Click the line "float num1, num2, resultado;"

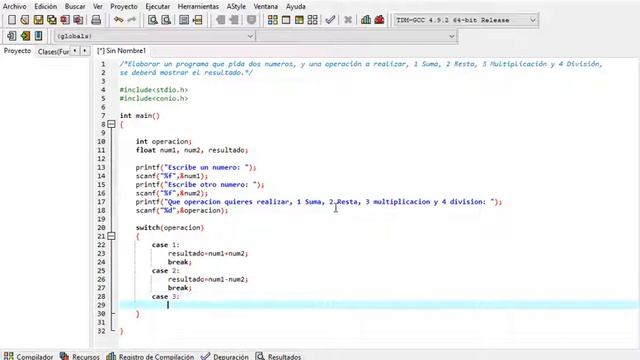coord(192,150)
